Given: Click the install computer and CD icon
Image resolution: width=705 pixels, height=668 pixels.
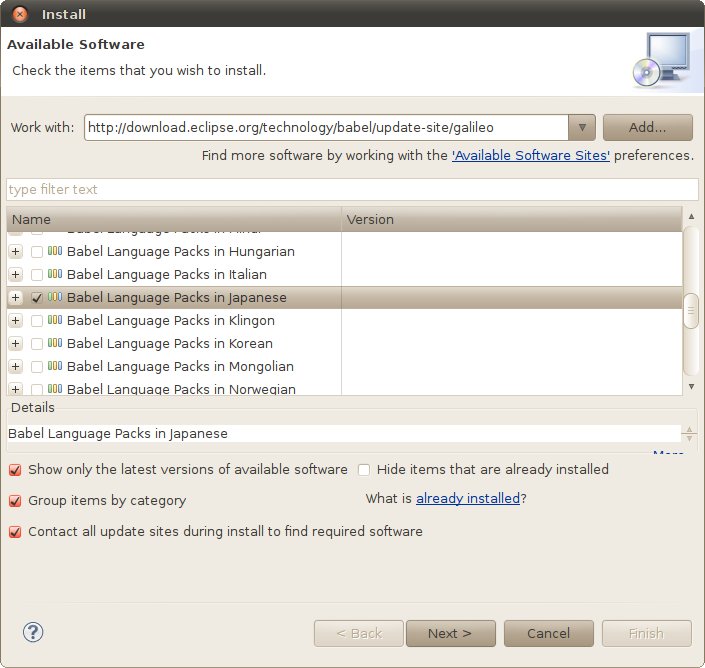Looking at the screenshot, I should tap(661, 60).
